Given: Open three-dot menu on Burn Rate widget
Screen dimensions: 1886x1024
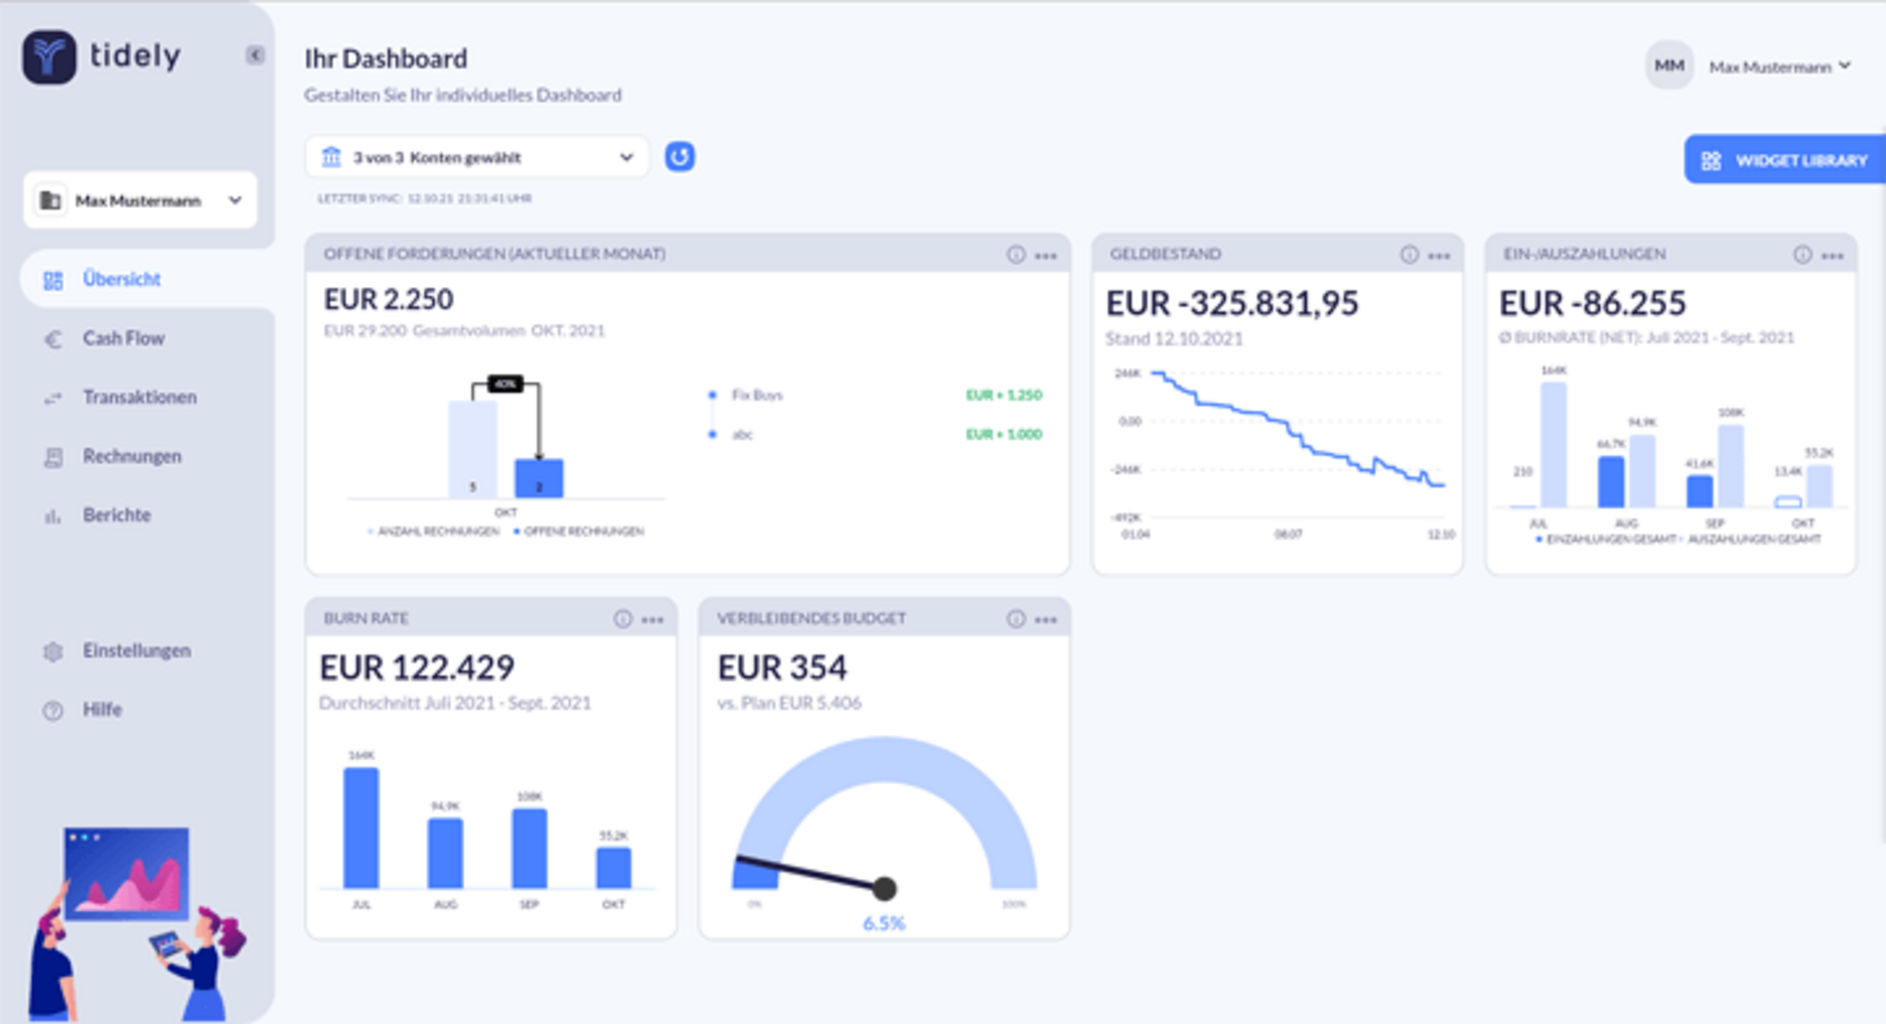Looking at the screenshot, I should pyautogui.click(x=653, y=620).
